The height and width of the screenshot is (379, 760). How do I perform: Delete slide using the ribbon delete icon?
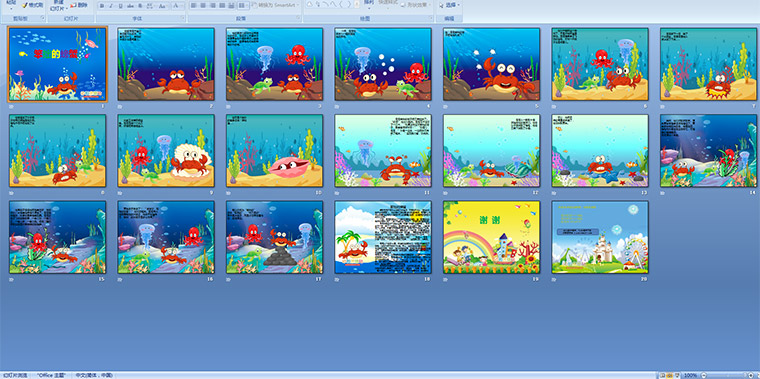click(79, 5)
